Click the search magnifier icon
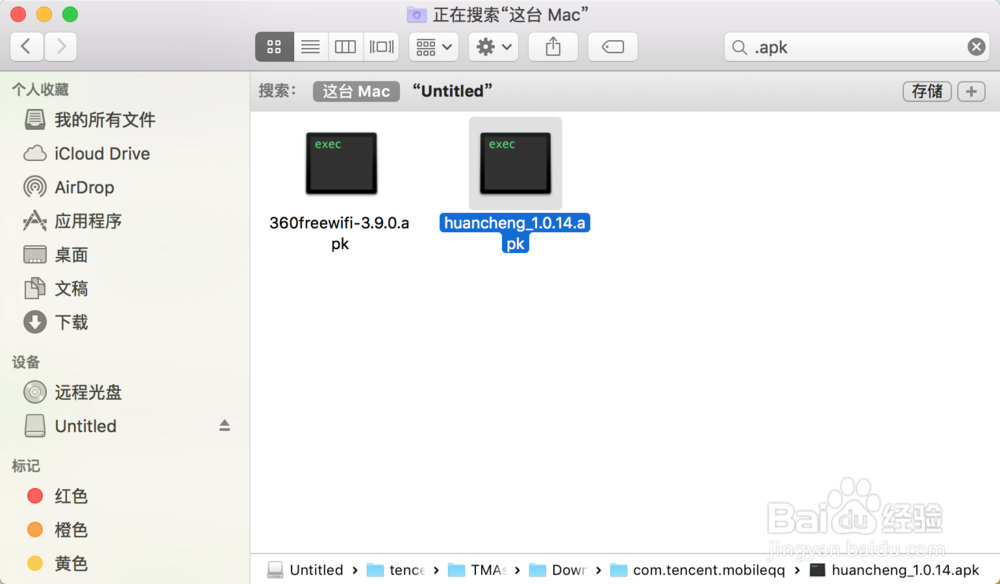Screen dimensions: 1000x584 (x=739, y=47)
